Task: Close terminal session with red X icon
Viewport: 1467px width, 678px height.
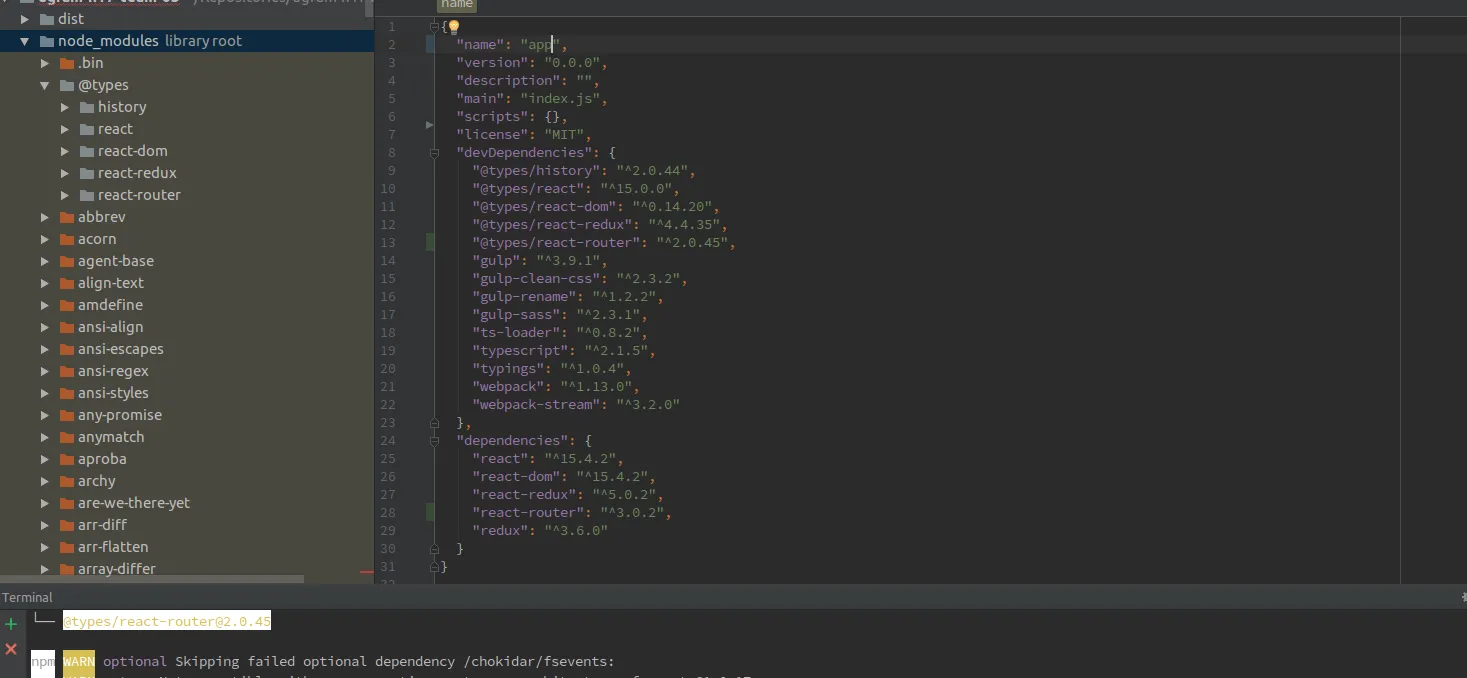Action: [11, 649]
